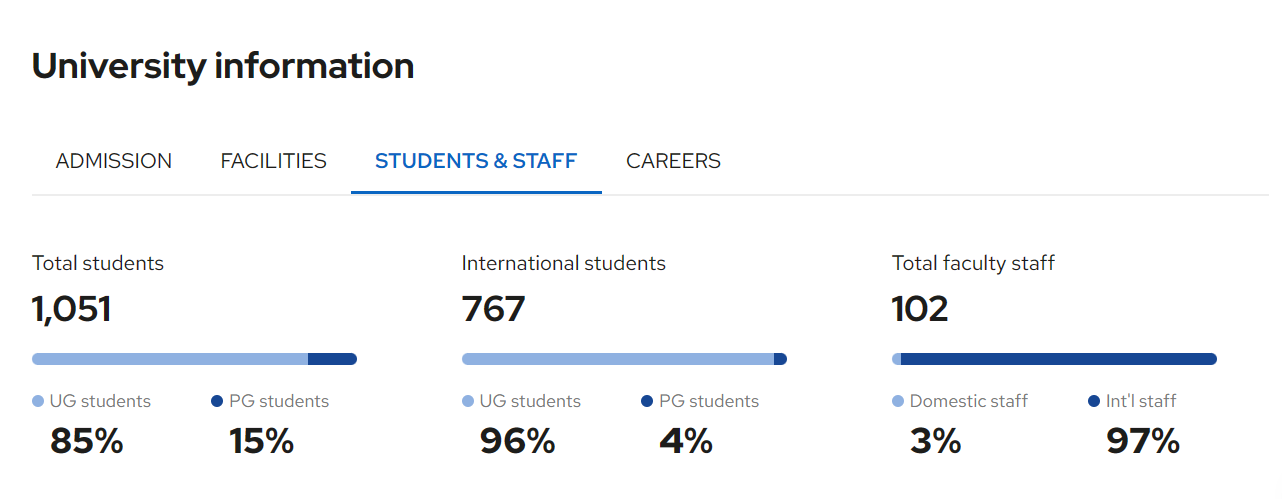Click the Total faculty staff progress bar
Image resolution: width=1282 pixels, height=499 pixels.
1054,359
